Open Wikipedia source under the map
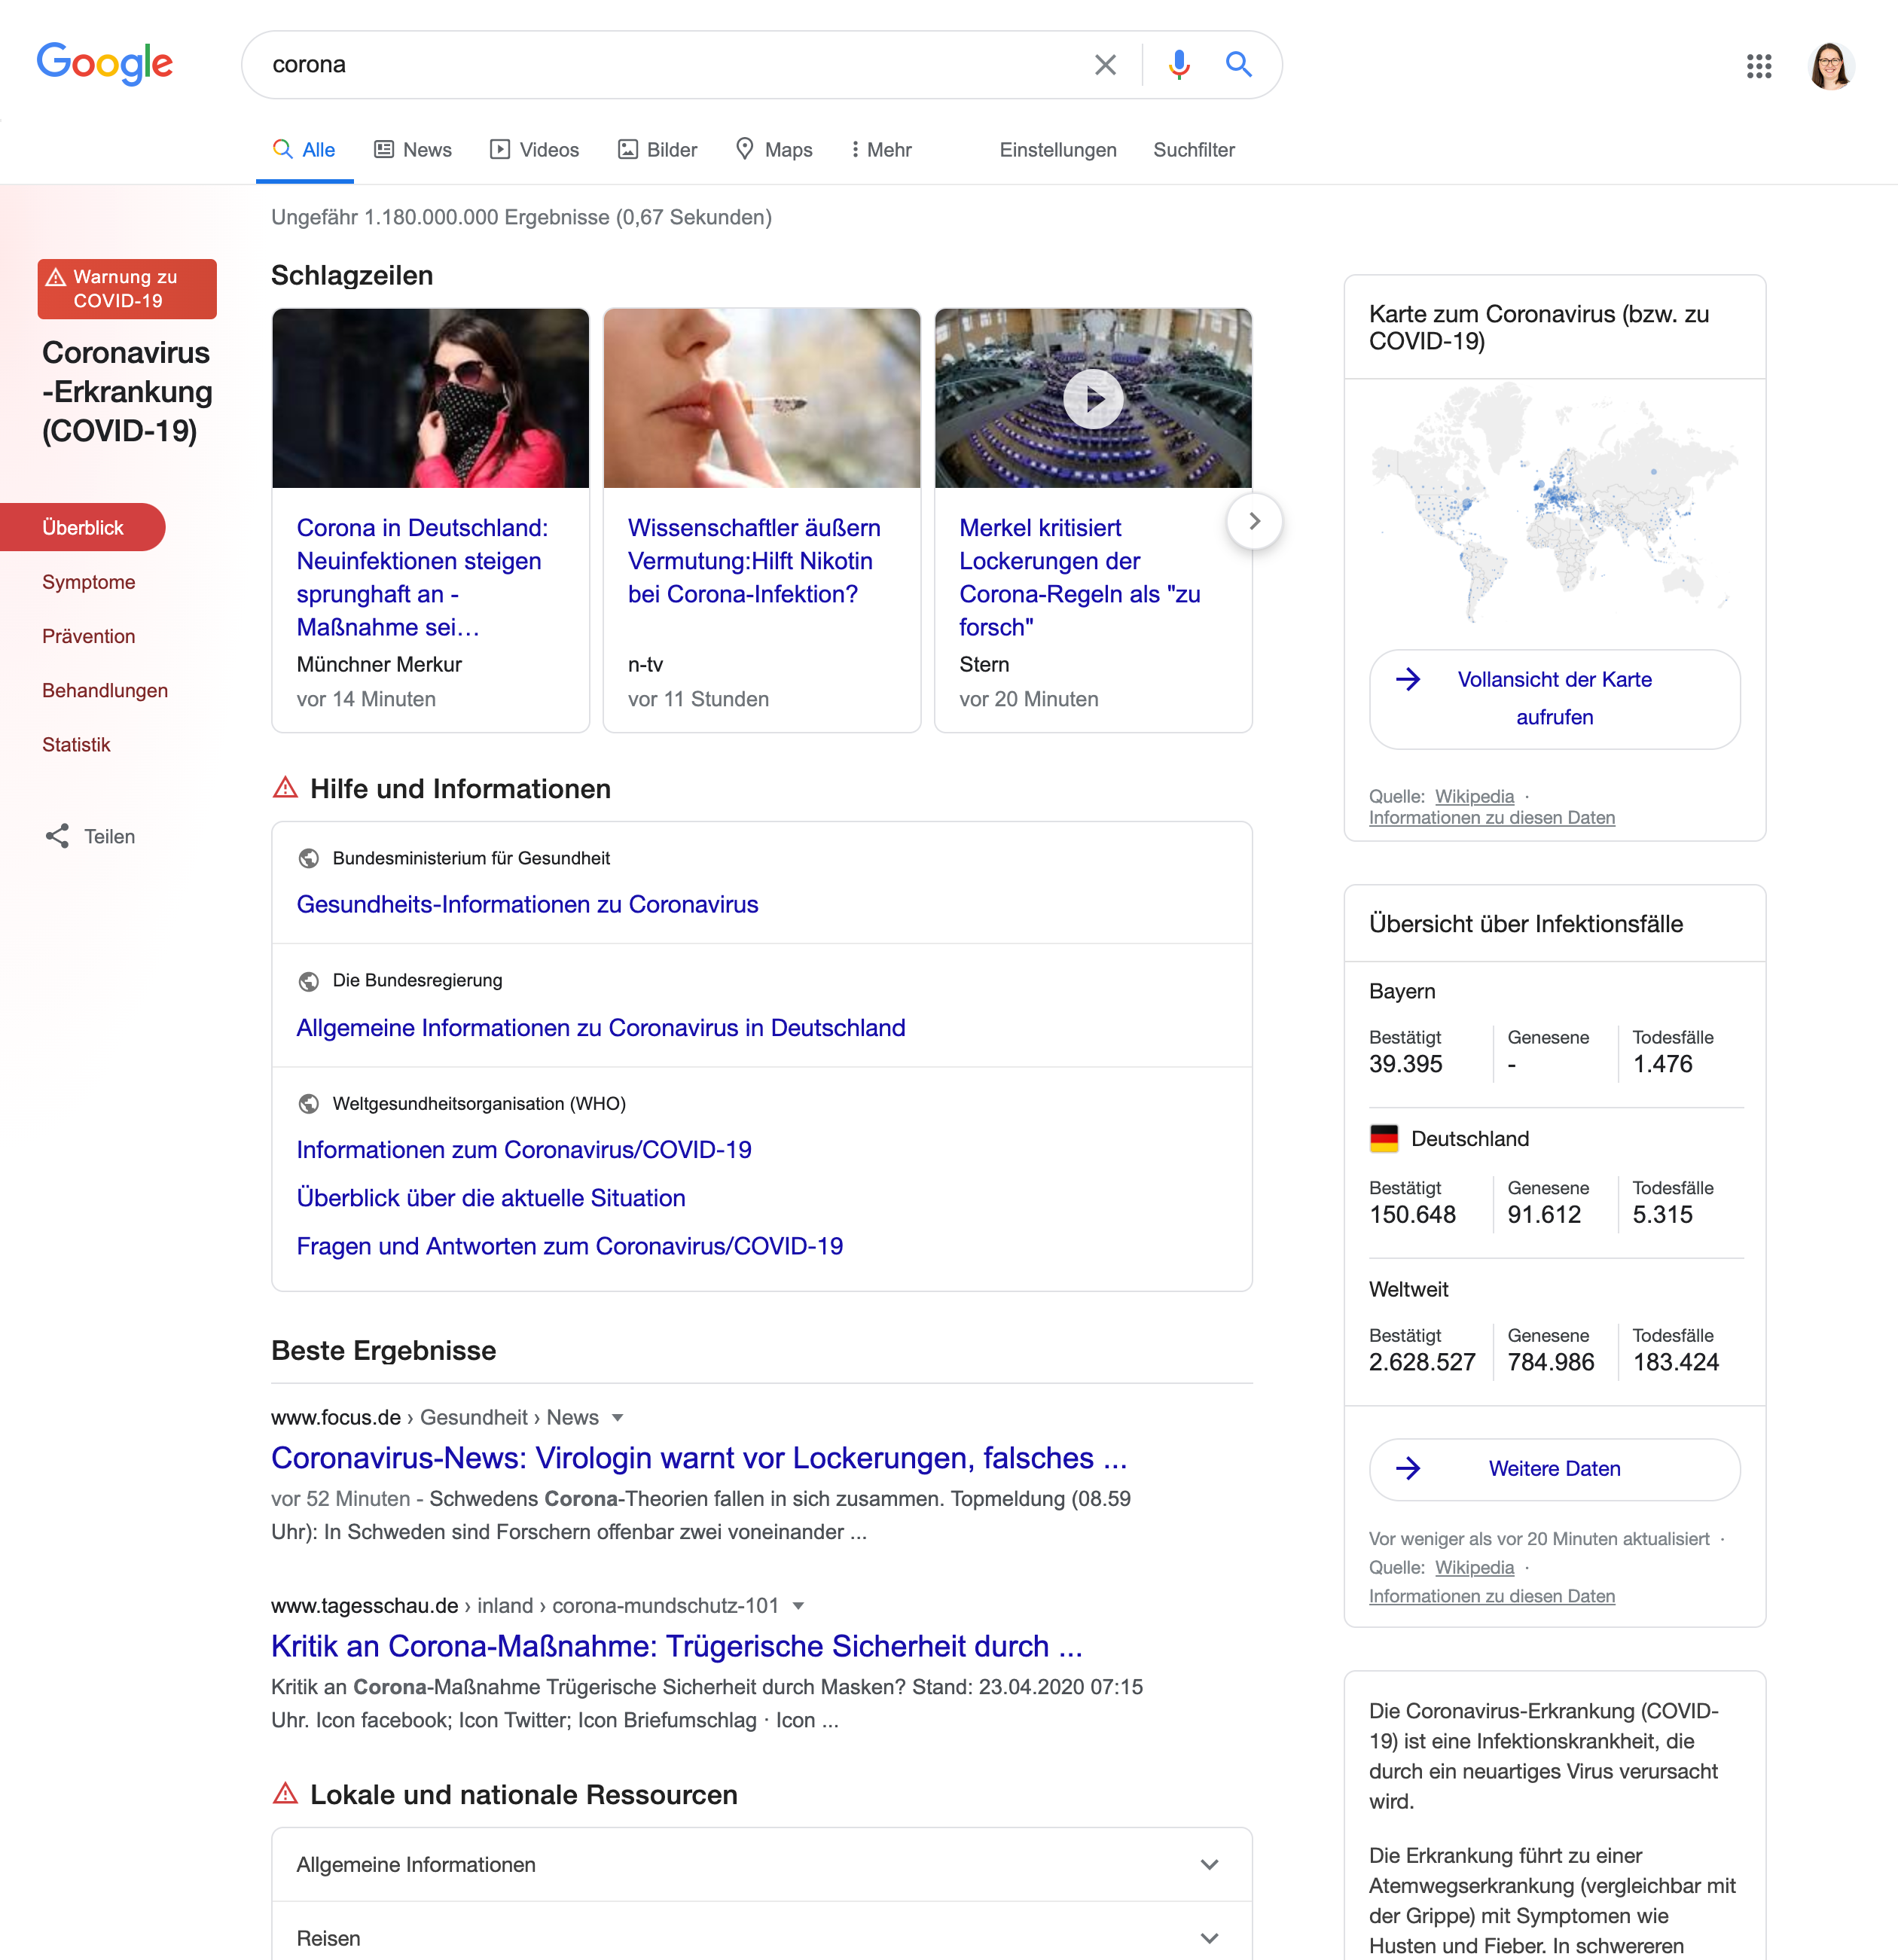This screenshot has height=1960, width=1898. [1474, 796]
